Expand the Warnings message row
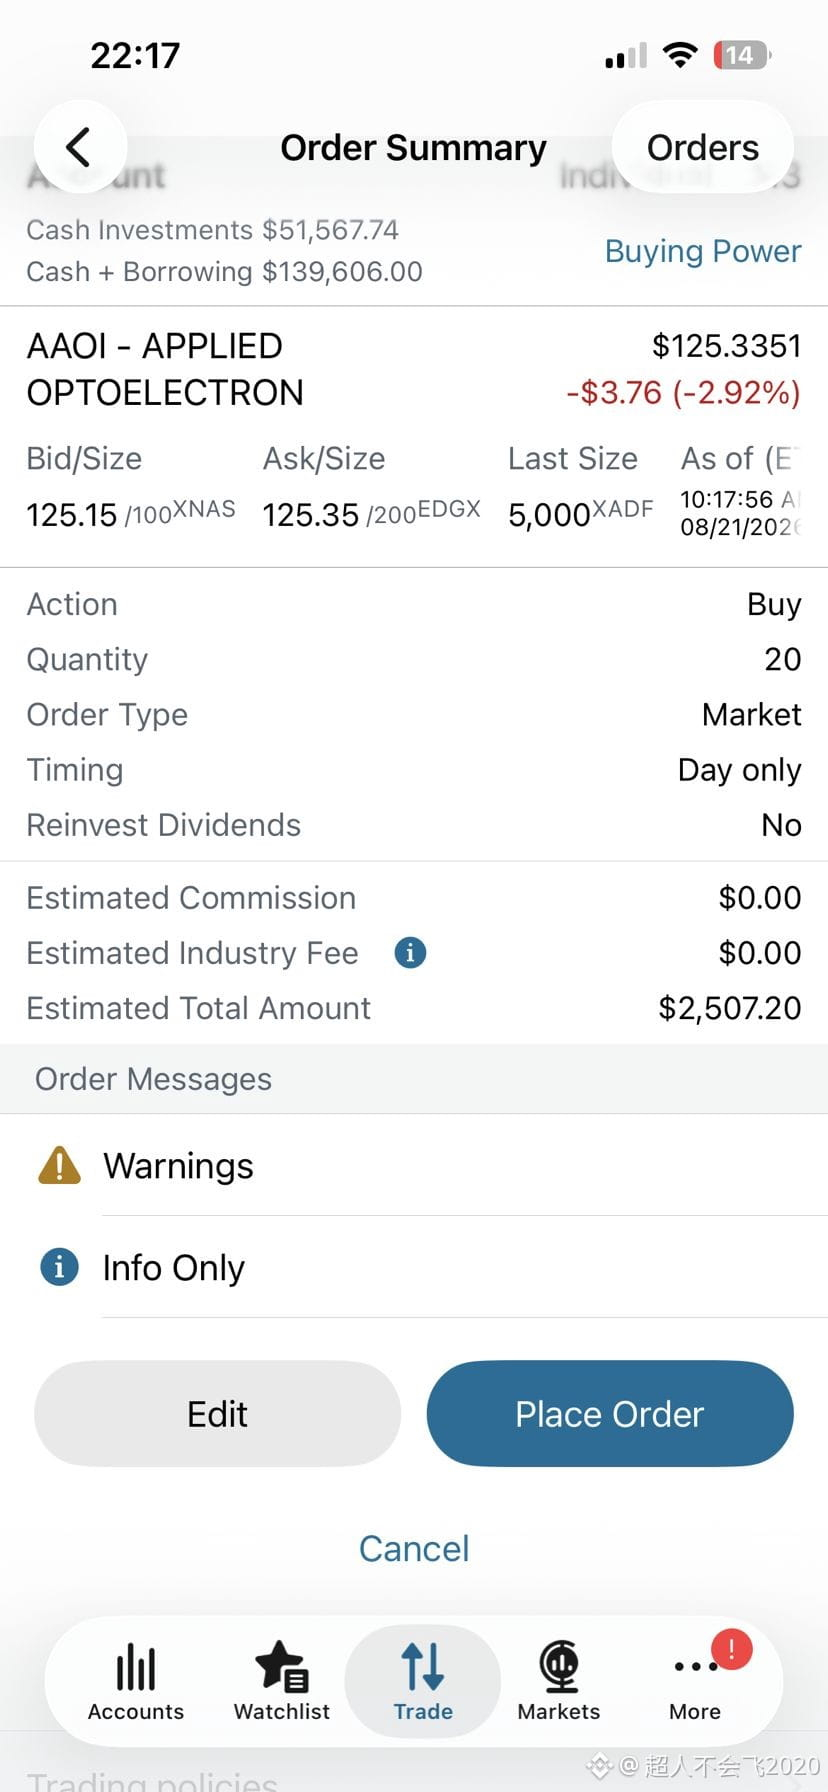This screenshot has height=1792, width=828. tap(414, 1166)
